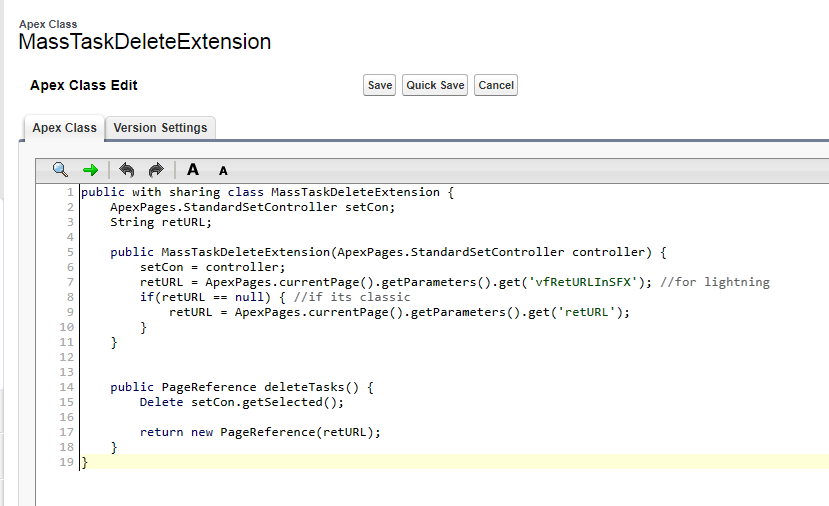829x506 pixels.
Task: Decrease font size with small A icon
Action: (223, 171)
